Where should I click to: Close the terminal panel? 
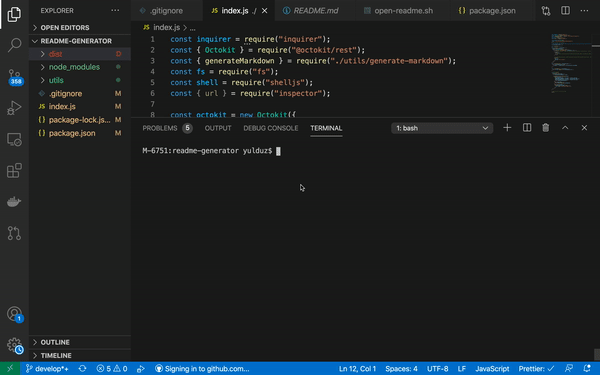point(584,128)
